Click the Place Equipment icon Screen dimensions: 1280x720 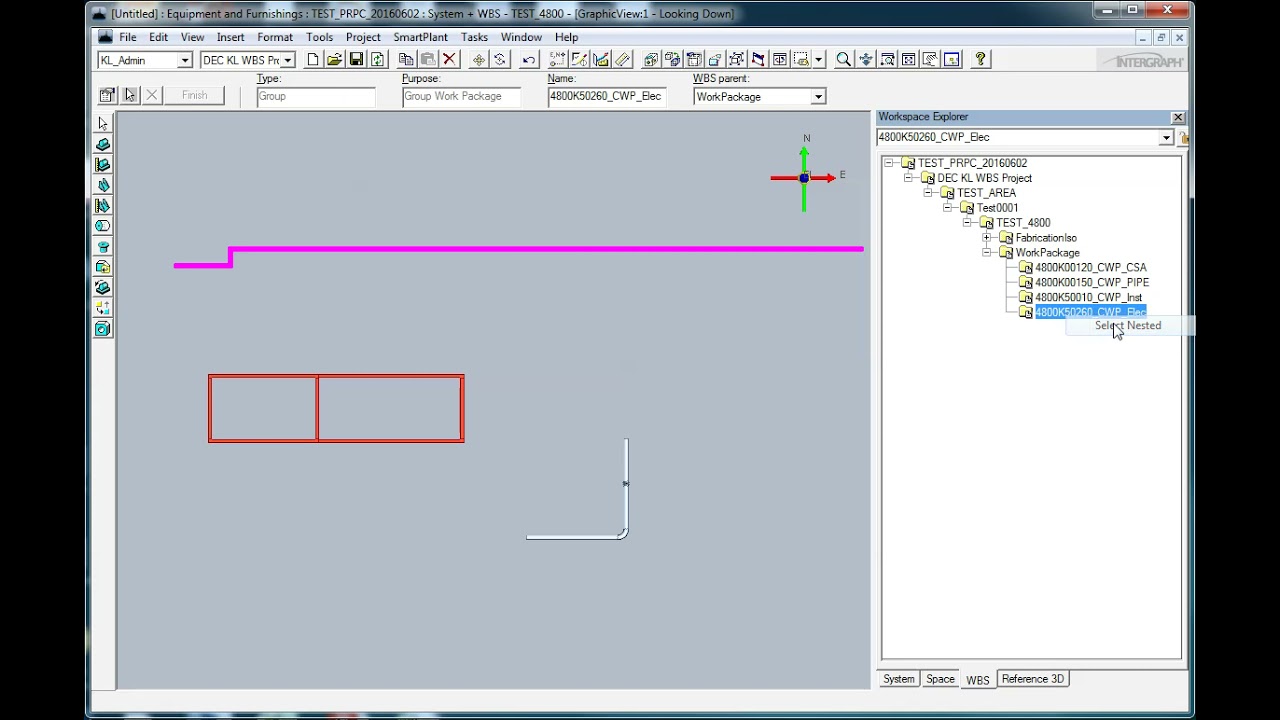[x=103, y=144]
